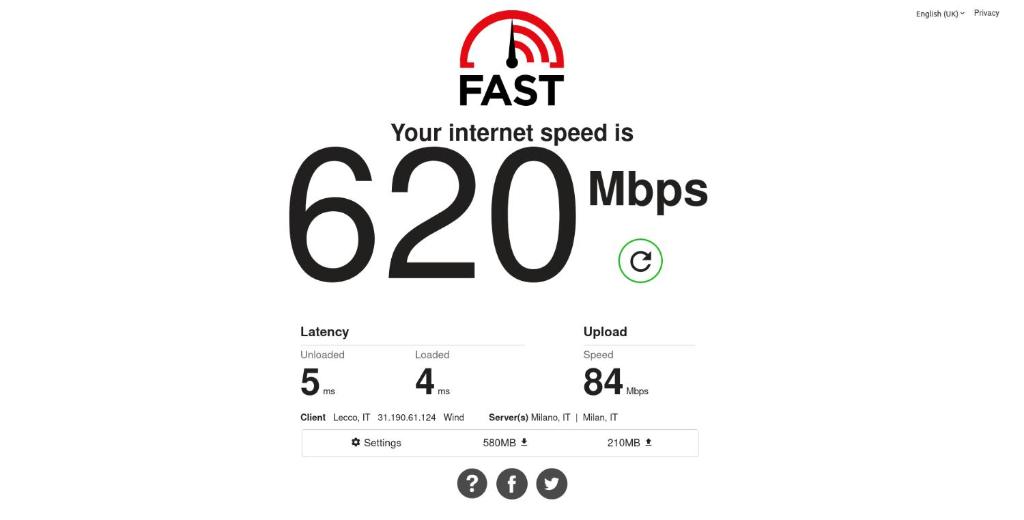This screenshot has height=520, width=1024.
Task: Click the 210MB upload arrow icon
Action: 648,442
